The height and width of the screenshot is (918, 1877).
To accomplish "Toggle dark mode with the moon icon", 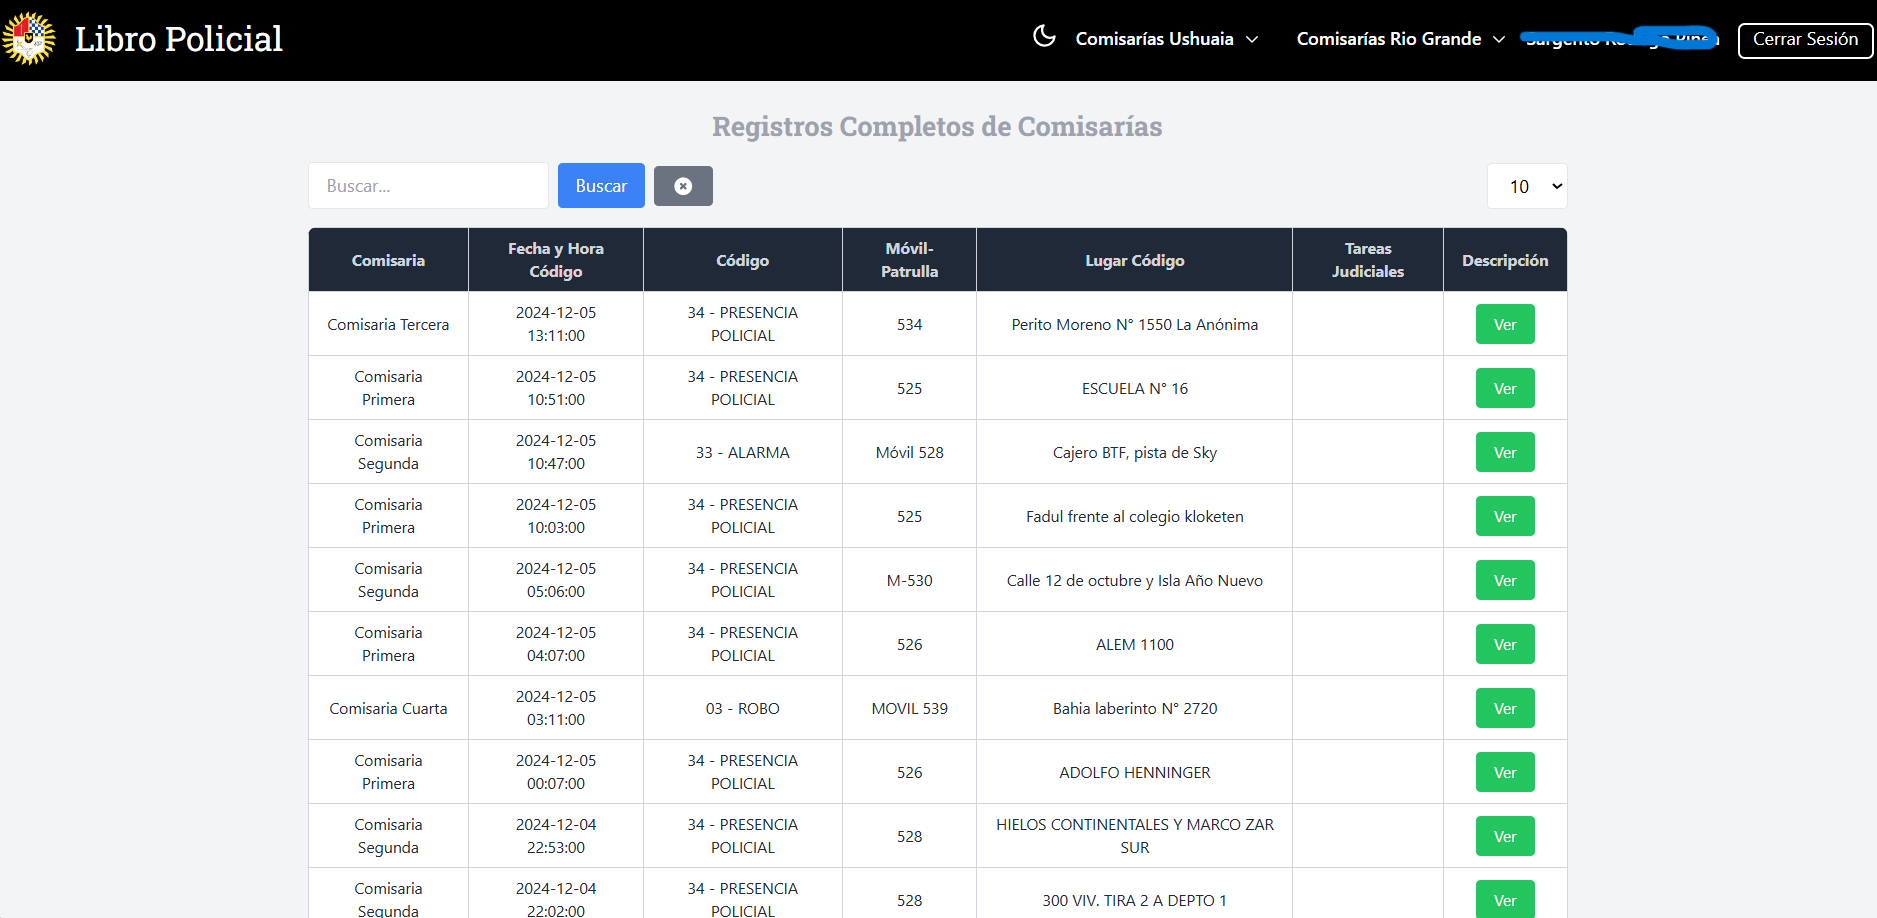I will coord(1044,37).
